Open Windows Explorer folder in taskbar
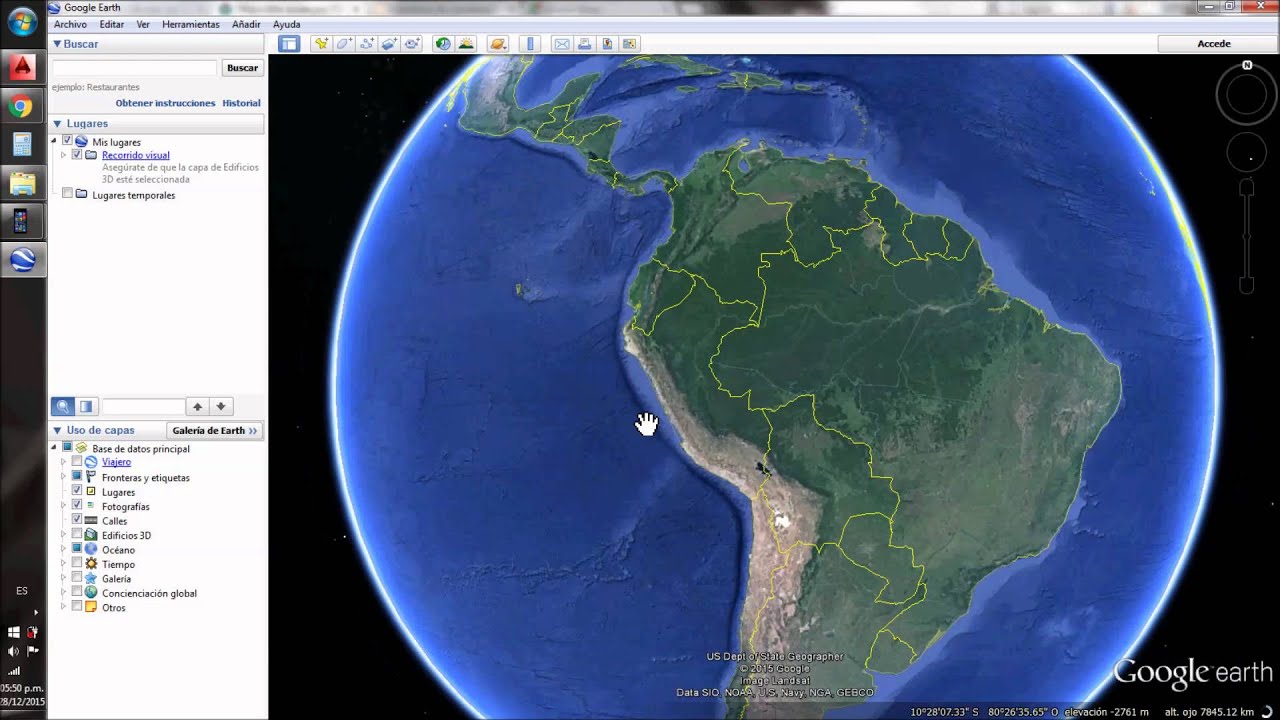Image resolution: width=1280 pixels, height=720 pixels. 21,183
